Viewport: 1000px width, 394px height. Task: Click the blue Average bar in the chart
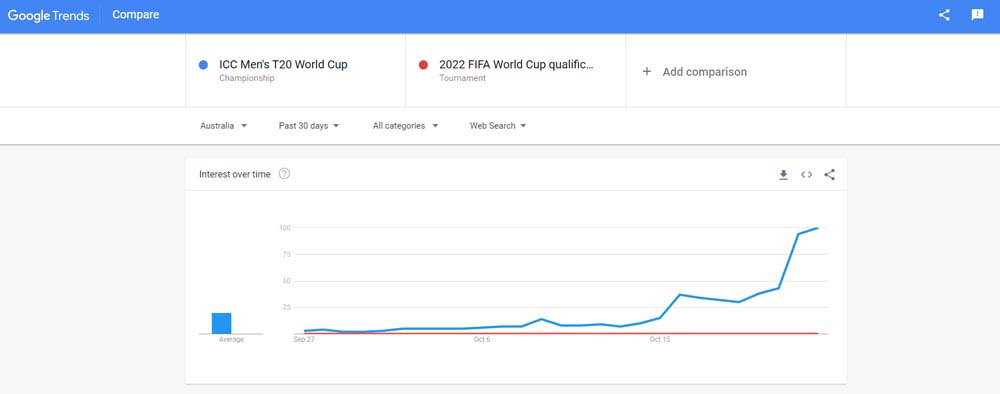[x=221, y=323]
